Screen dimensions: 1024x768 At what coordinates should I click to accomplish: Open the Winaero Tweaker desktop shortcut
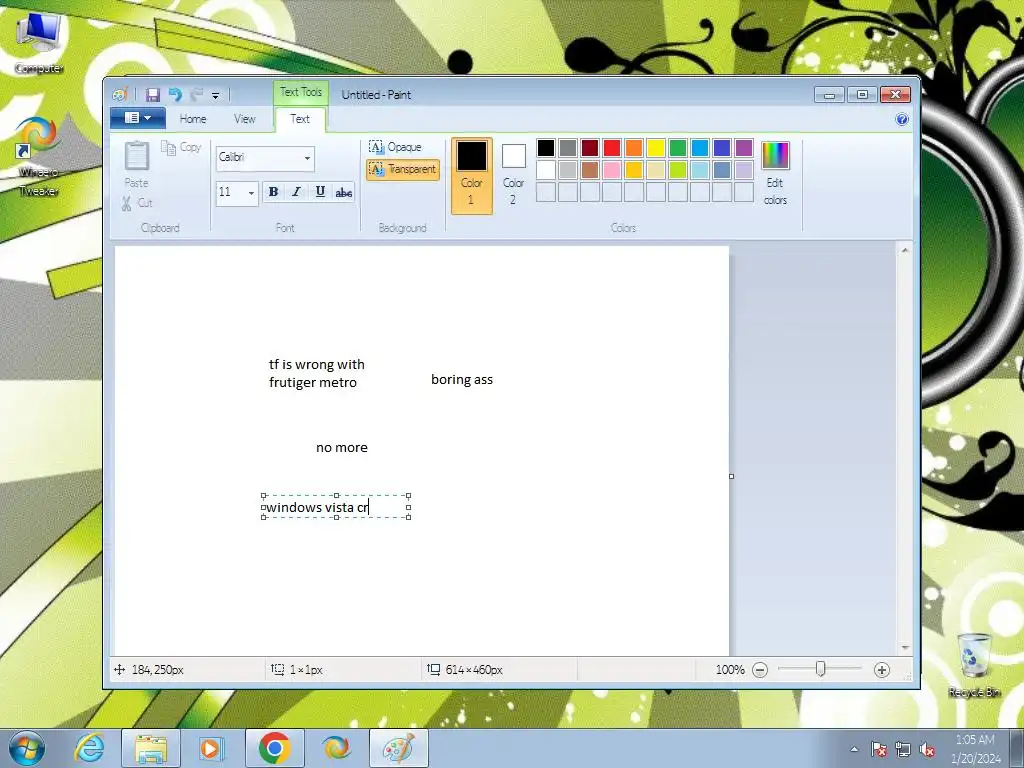point(38,157)
